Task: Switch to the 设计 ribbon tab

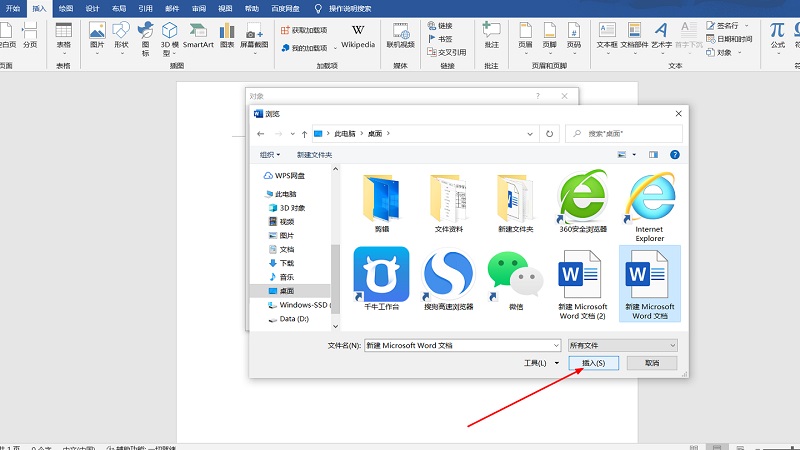Action: coord(93,7)
